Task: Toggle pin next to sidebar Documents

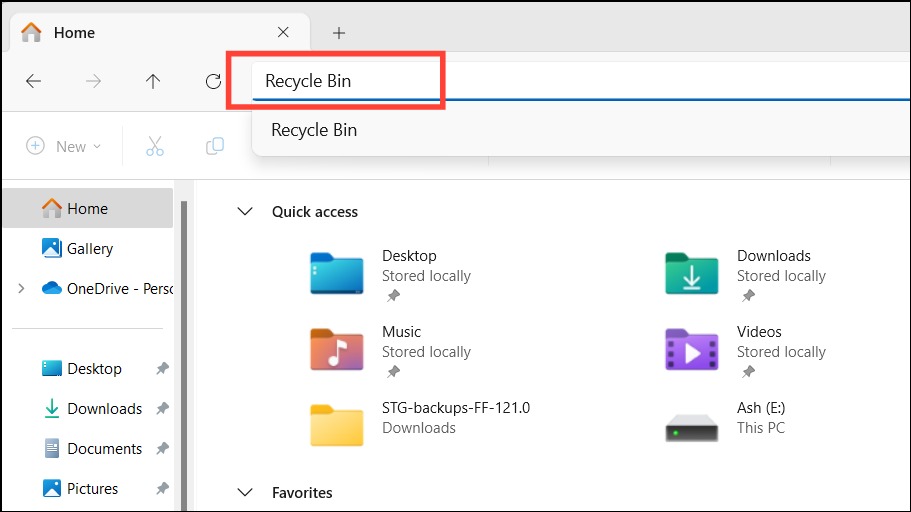Action: [163, 449]
